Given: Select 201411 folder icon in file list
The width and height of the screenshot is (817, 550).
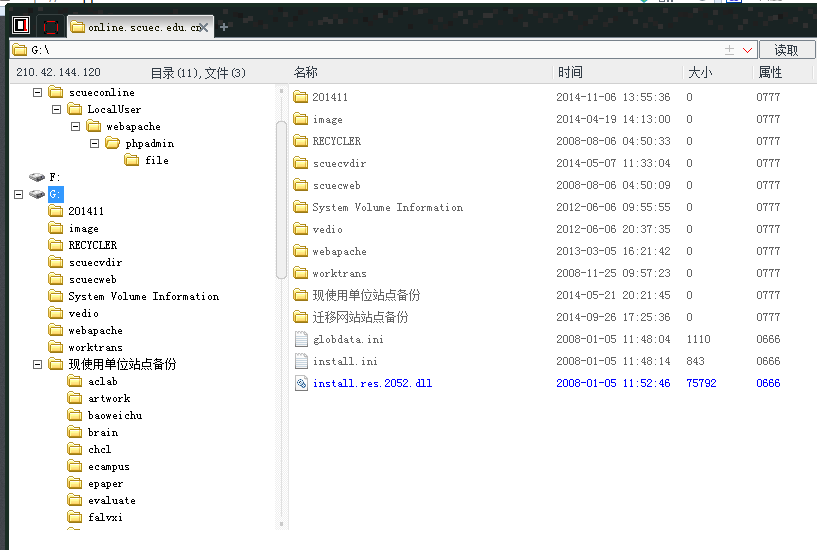Looking at the screenshot, I should 301,97.
